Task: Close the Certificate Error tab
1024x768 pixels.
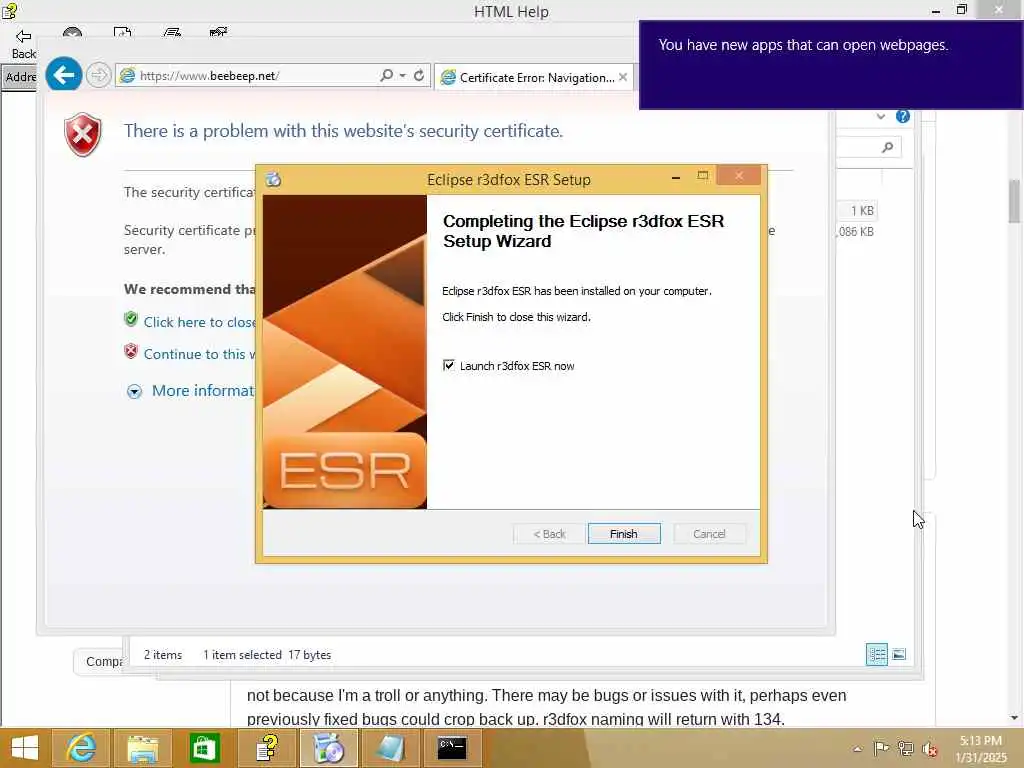Action: pyautogui.click(x=623, y=77)
